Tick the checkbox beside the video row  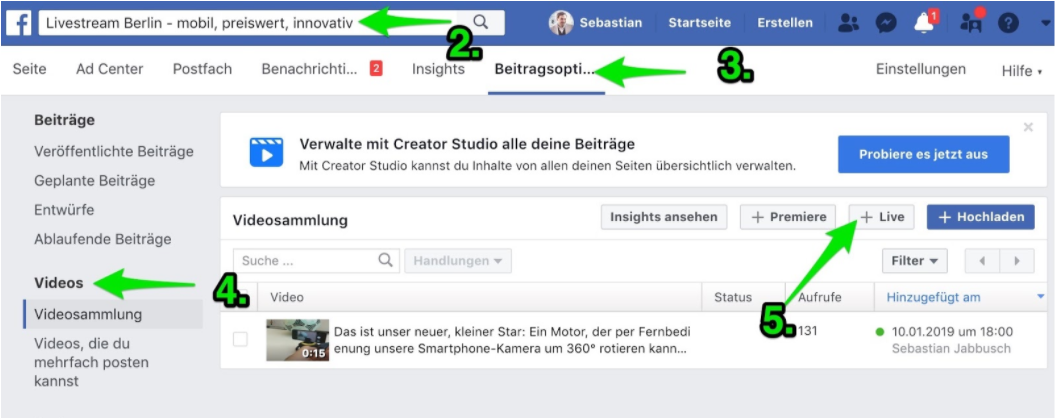240,339
